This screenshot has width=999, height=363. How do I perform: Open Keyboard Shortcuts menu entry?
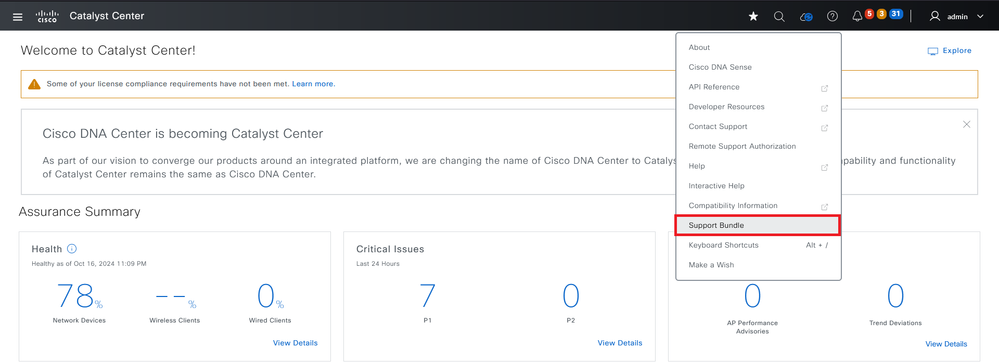[758, 245]
